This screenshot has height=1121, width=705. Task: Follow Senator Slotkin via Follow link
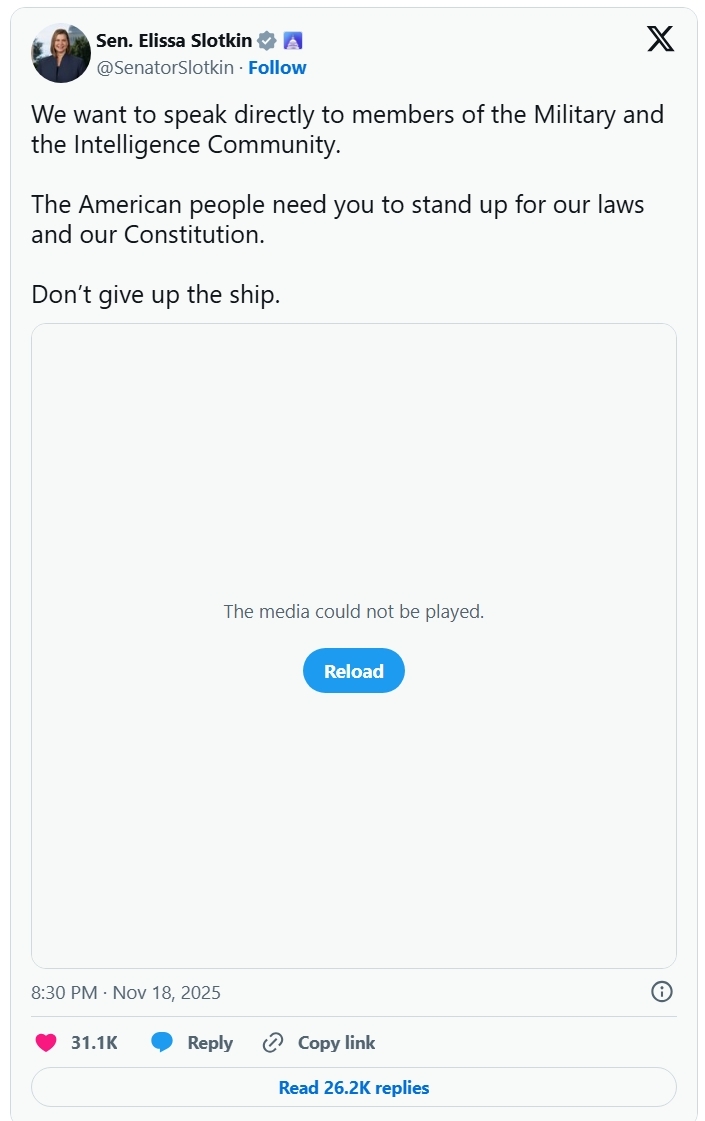[x=277, y=67]
